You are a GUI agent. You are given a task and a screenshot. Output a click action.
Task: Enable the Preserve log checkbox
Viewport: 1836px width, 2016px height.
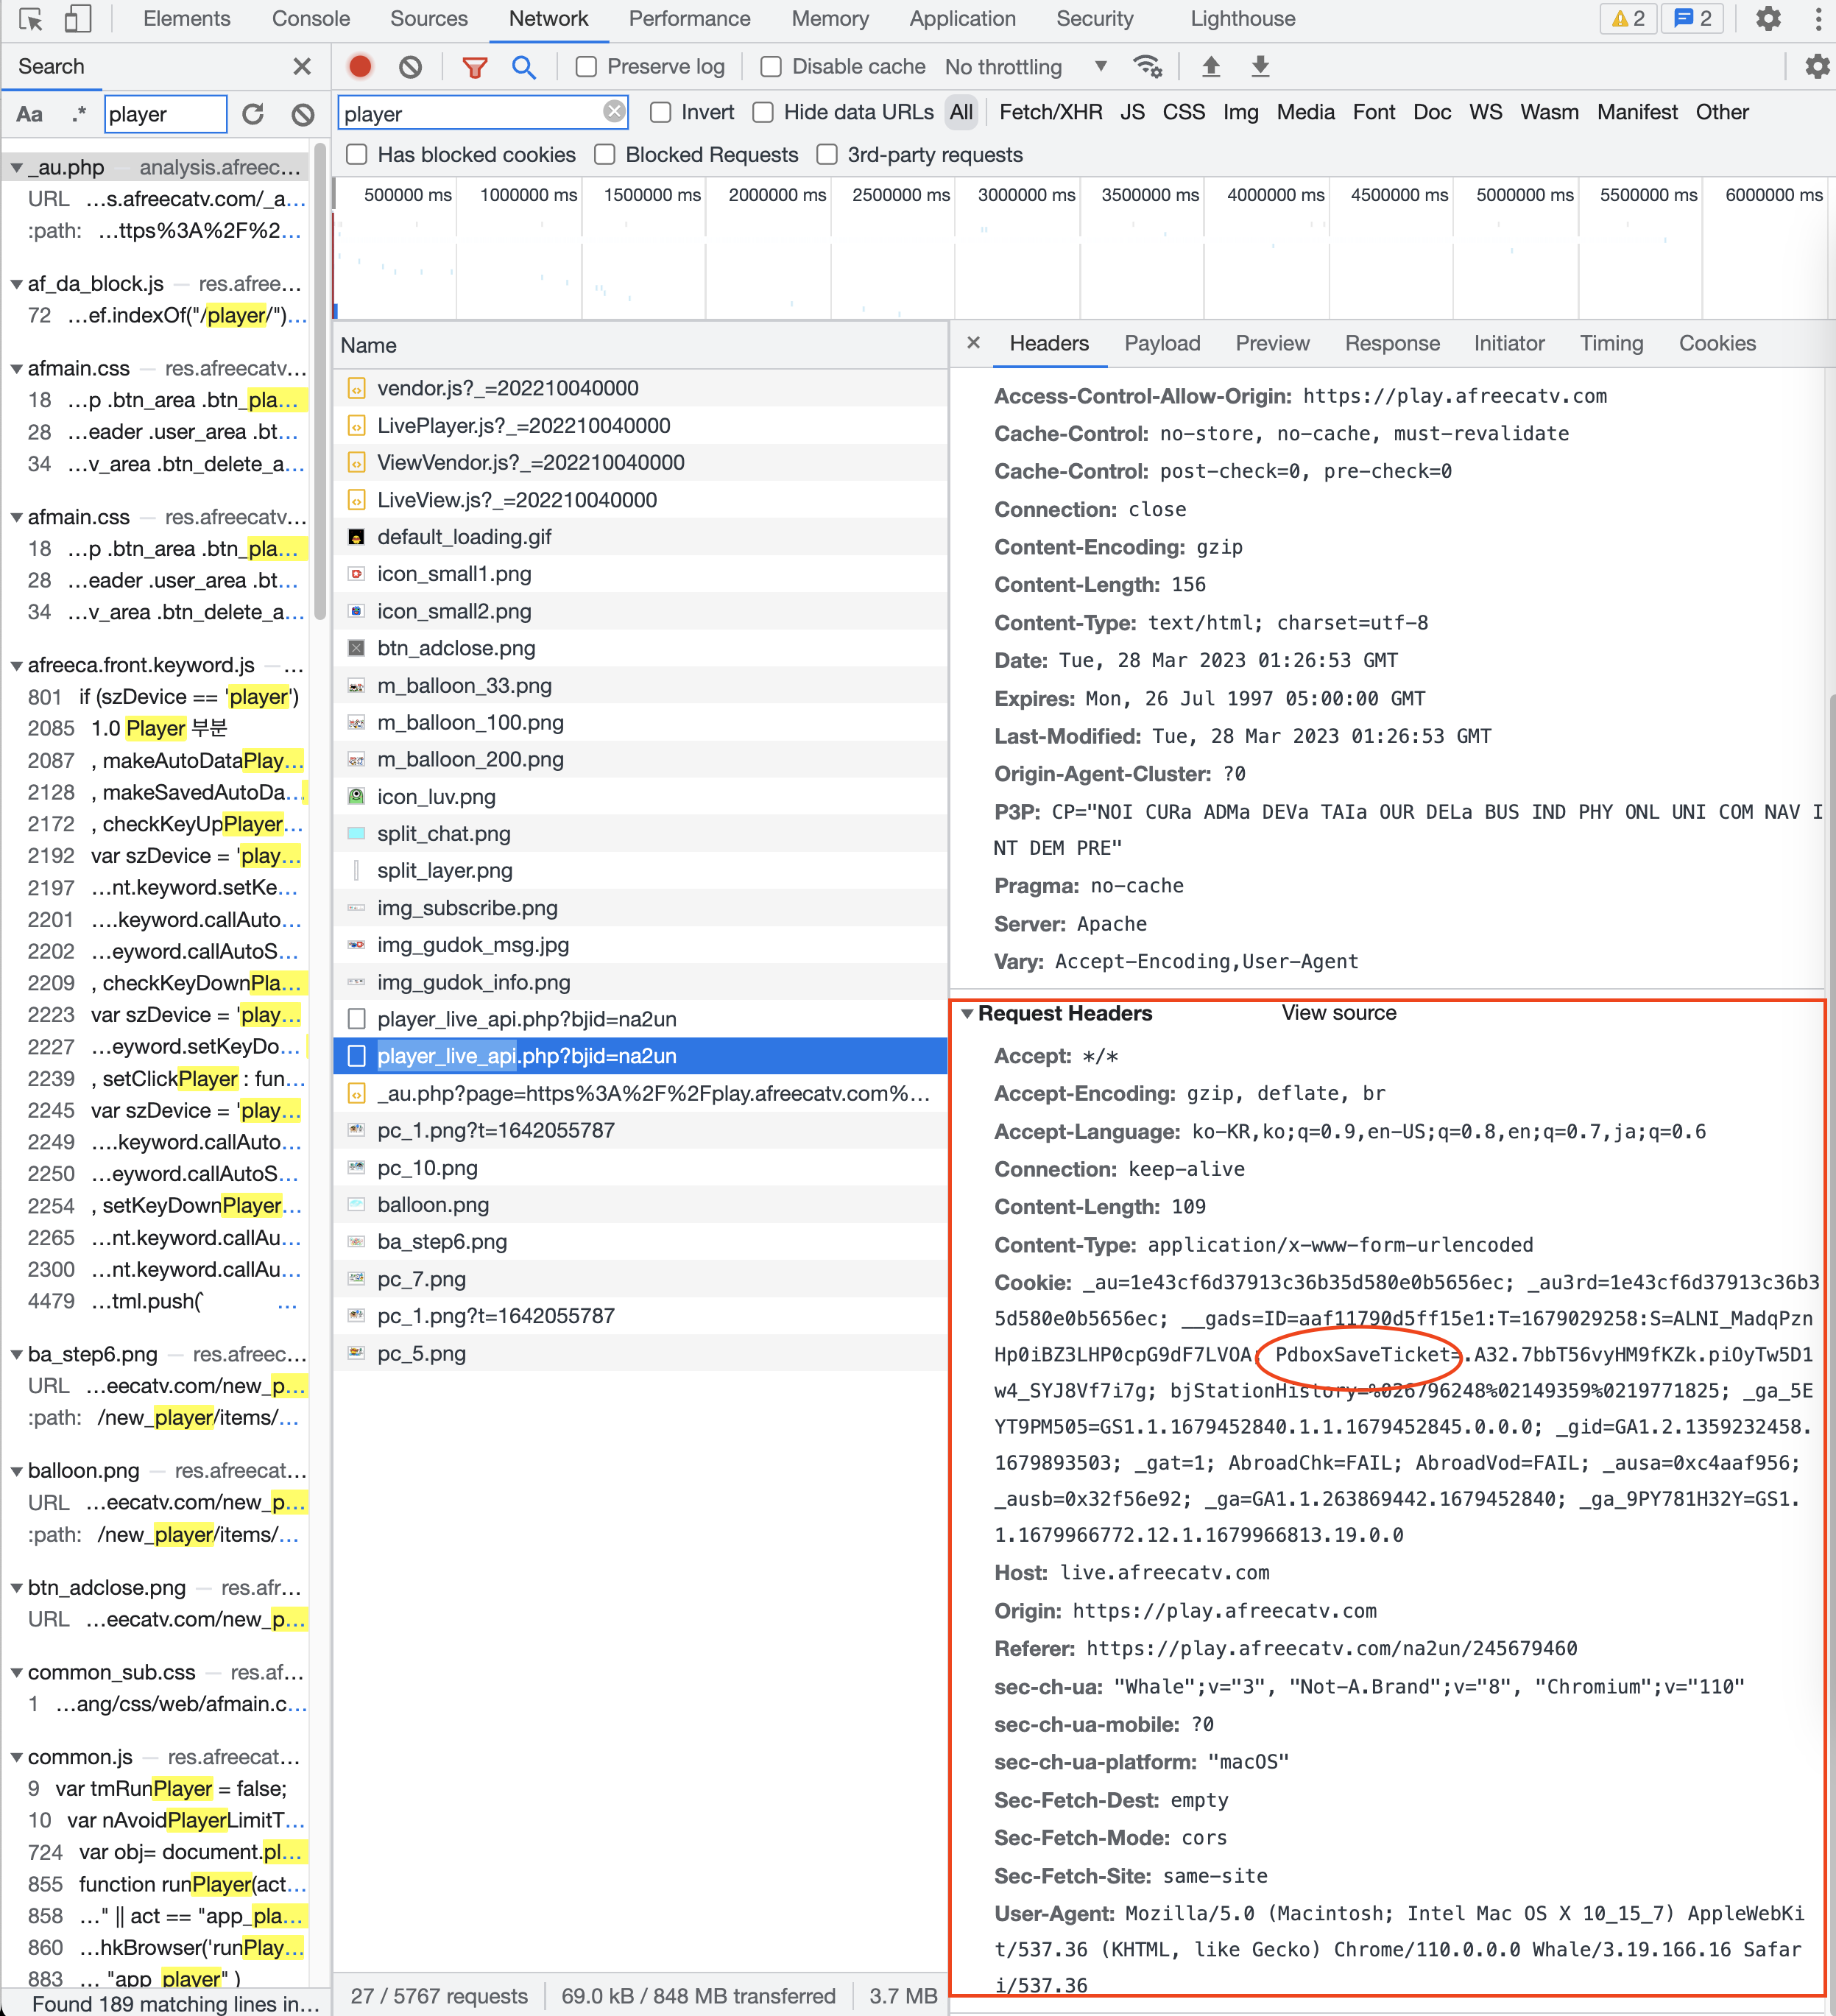[587, 67]
